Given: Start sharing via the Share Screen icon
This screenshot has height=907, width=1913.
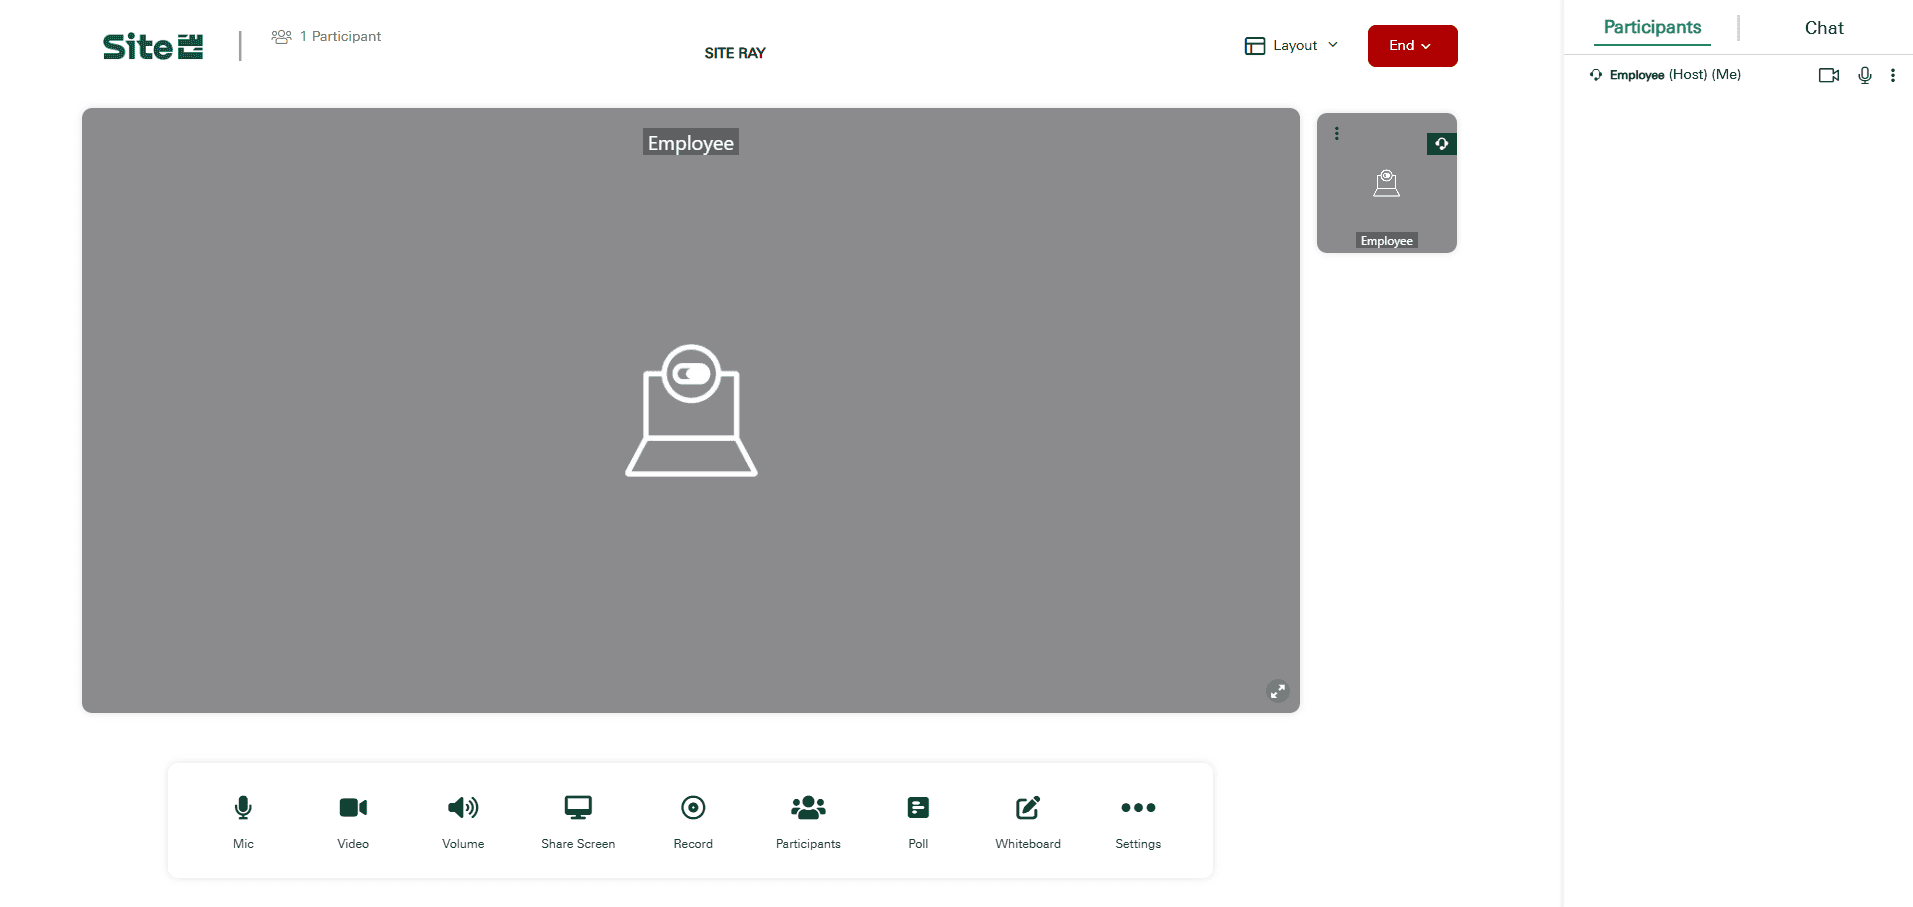Looking at the screenshot, I should [578, 808].
